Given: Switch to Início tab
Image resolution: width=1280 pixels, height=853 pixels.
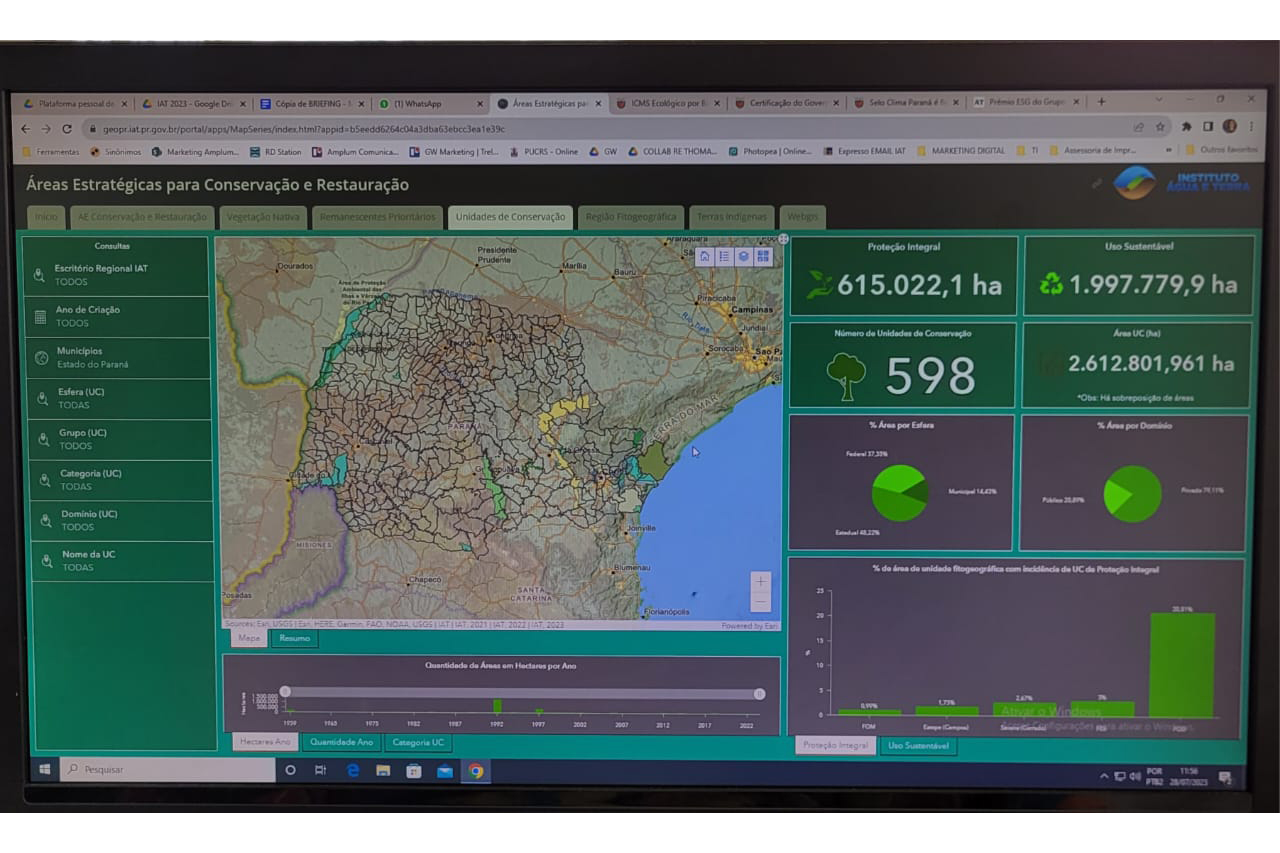Looking at the screenshot, I should [x=46, y=217].
